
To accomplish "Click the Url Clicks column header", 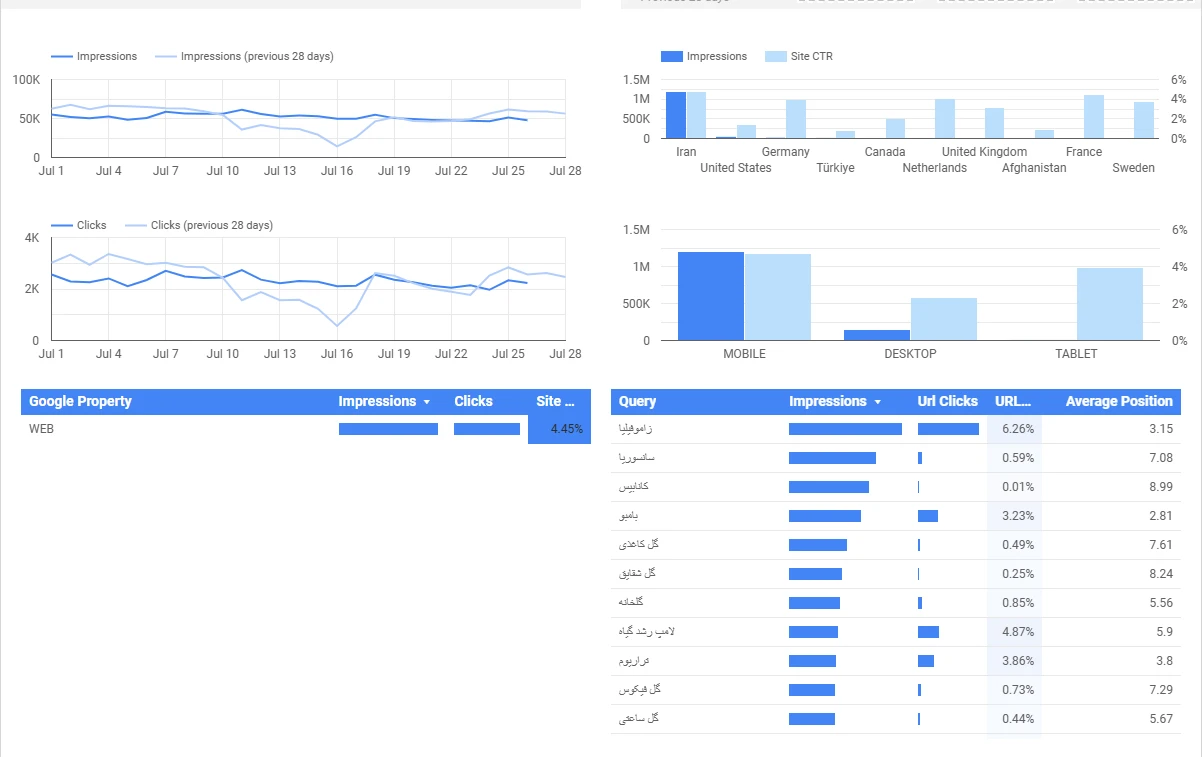I will [x=948, y=401].
